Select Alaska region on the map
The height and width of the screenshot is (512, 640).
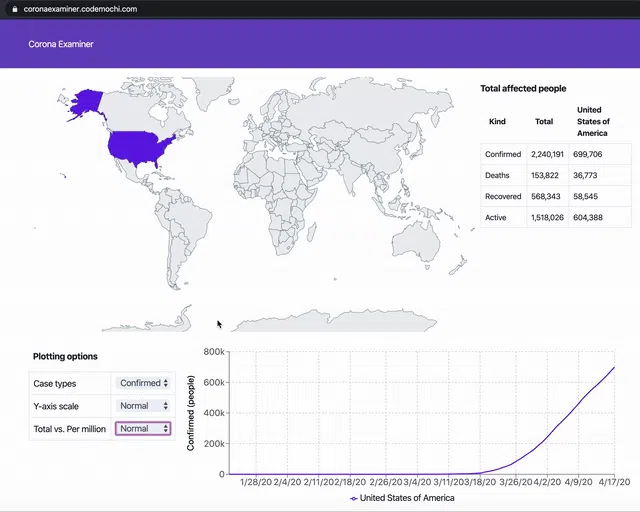(x=87, y=103)
